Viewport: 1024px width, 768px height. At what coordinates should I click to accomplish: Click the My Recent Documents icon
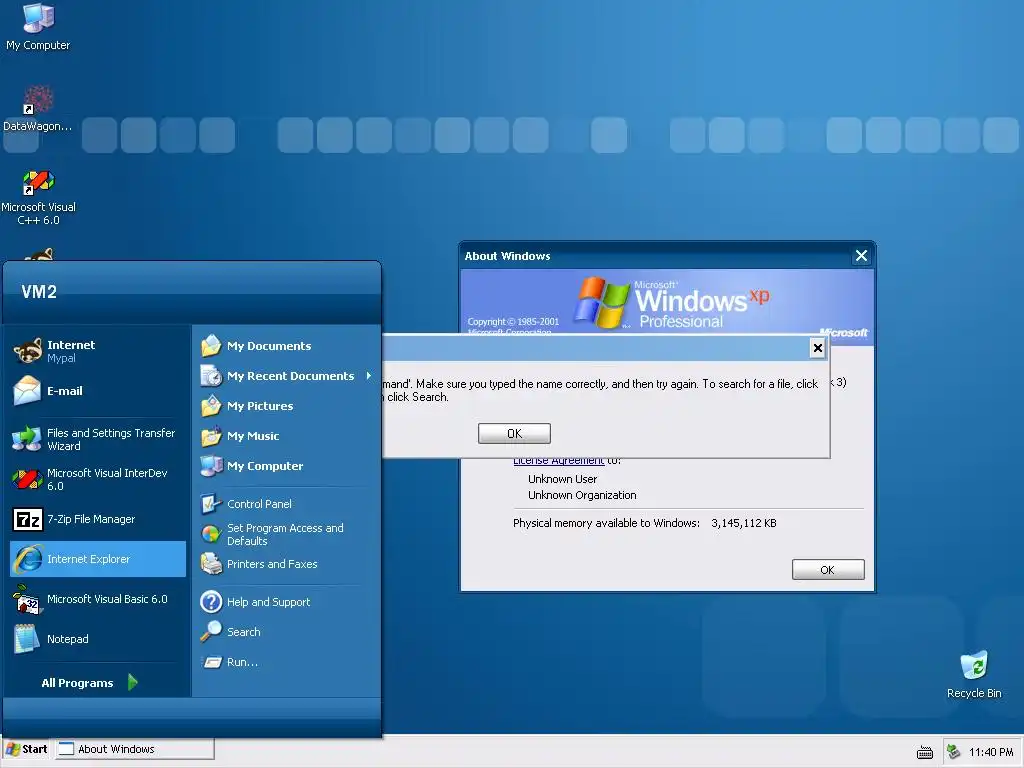[x=211, y=376]
